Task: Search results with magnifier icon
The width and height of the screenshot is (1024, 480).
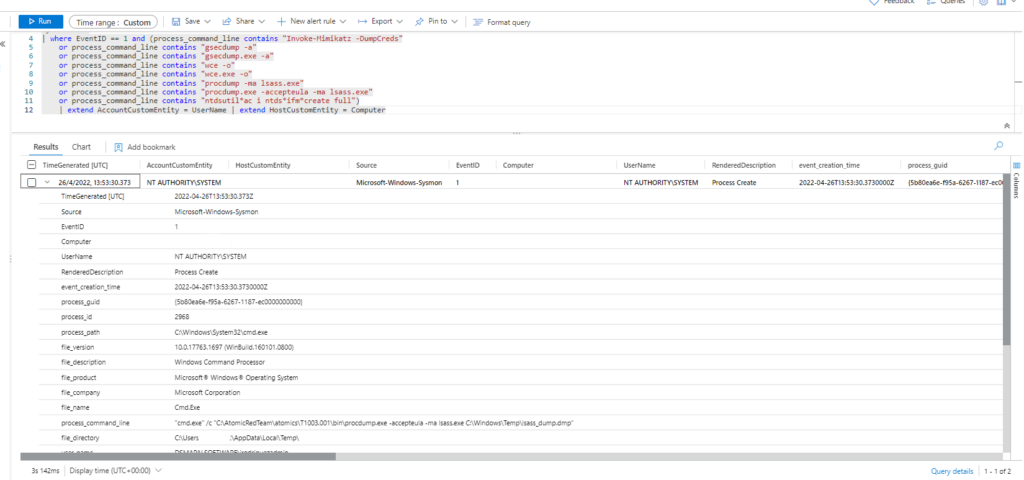Action: [x=998, y=146]
